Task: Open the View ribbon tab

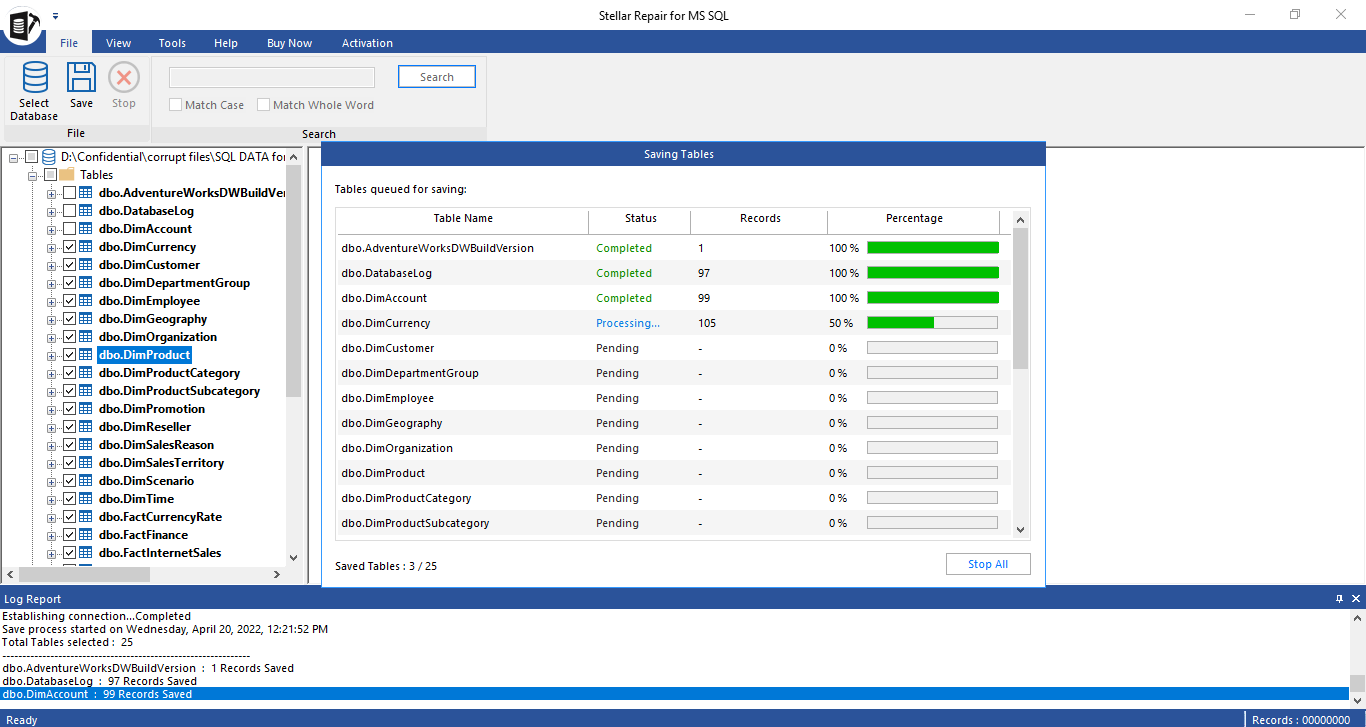Action: pos(119,43)
